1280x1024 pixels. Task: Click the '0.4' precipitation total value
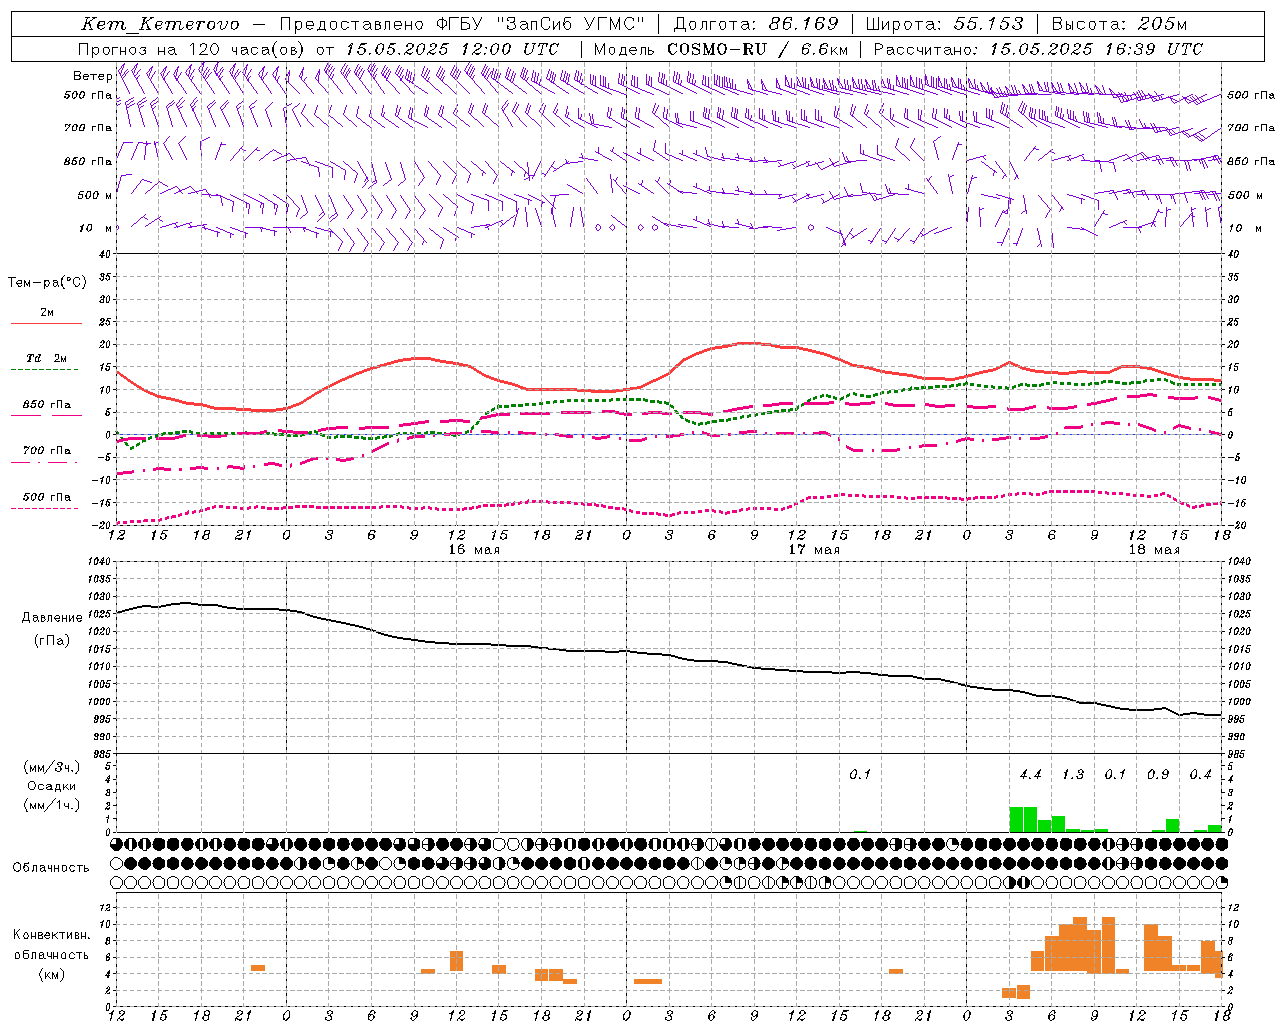(x=1200, y=774)
